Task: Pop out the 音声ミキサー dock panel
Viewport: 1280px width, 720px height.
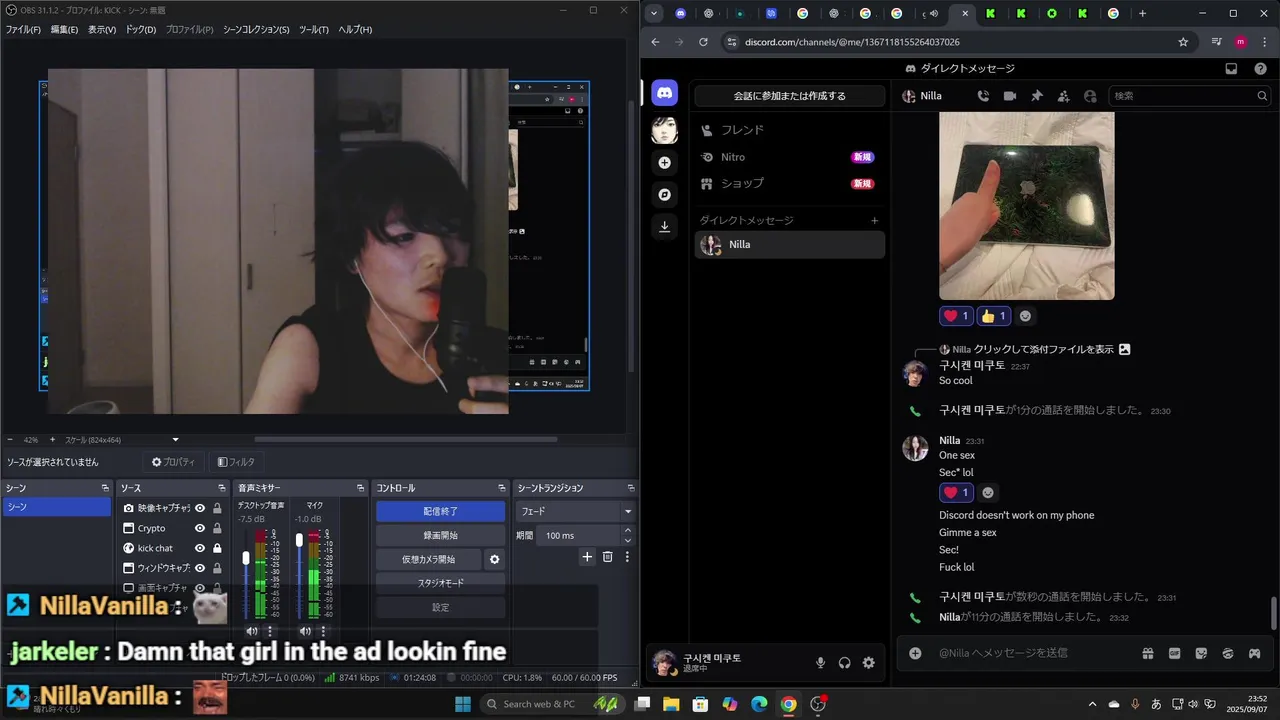Action: (x=360, y=488)
